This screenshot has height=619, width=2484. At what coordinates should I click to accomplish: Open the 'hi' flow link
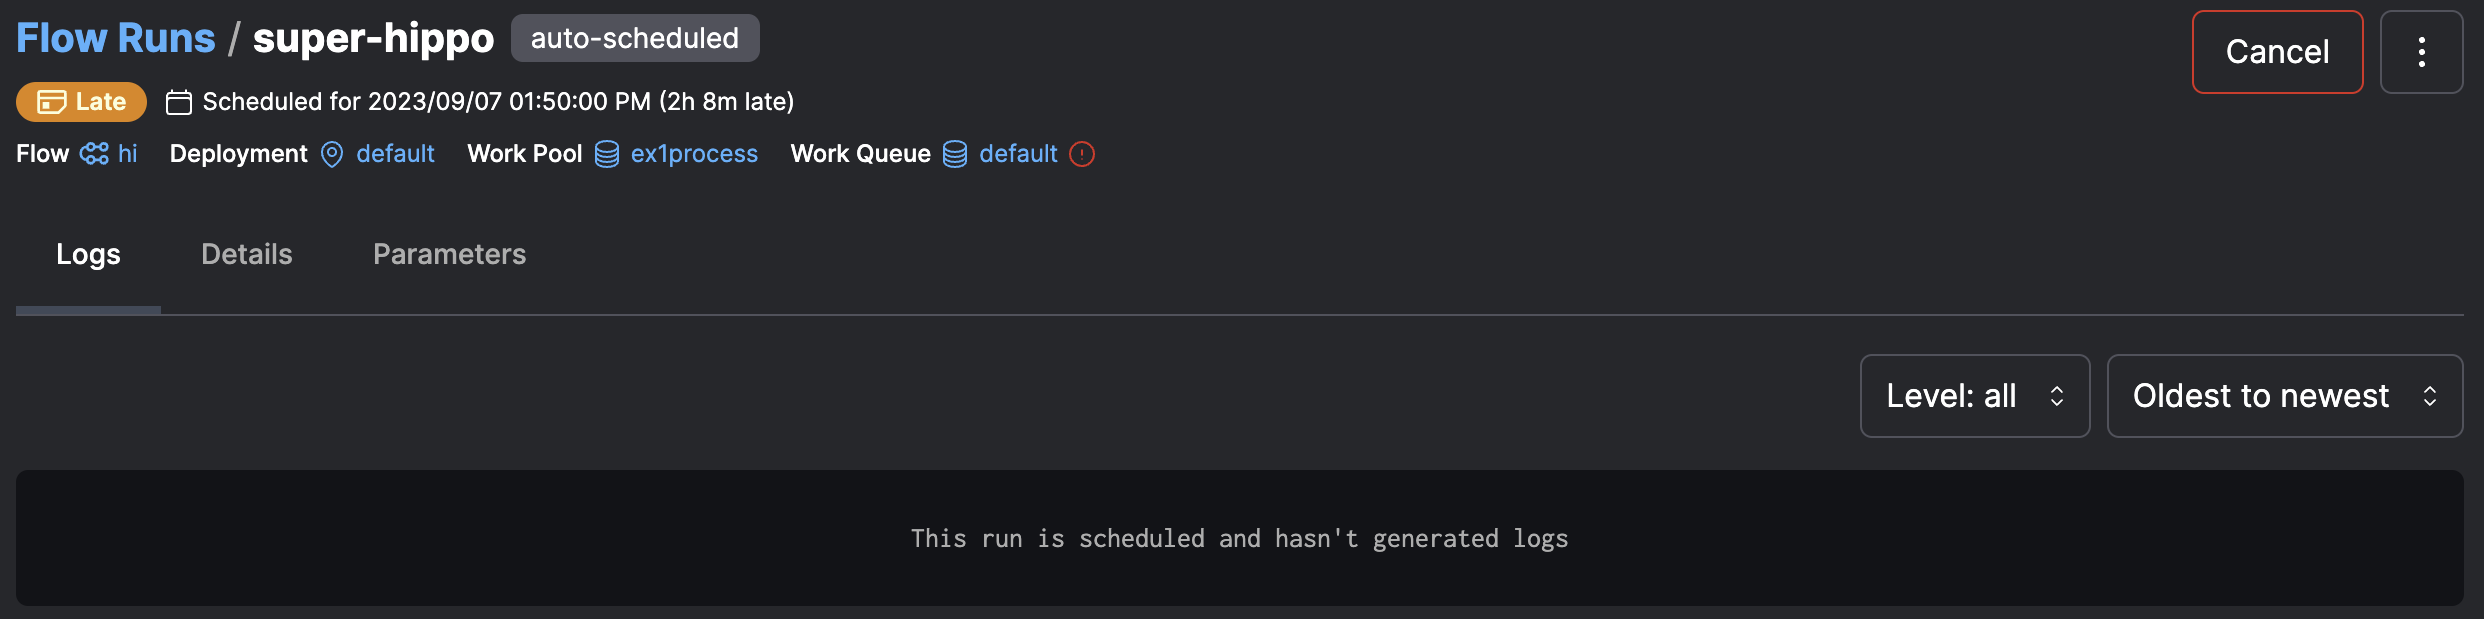pyautogui.click(x=125, y=153)
